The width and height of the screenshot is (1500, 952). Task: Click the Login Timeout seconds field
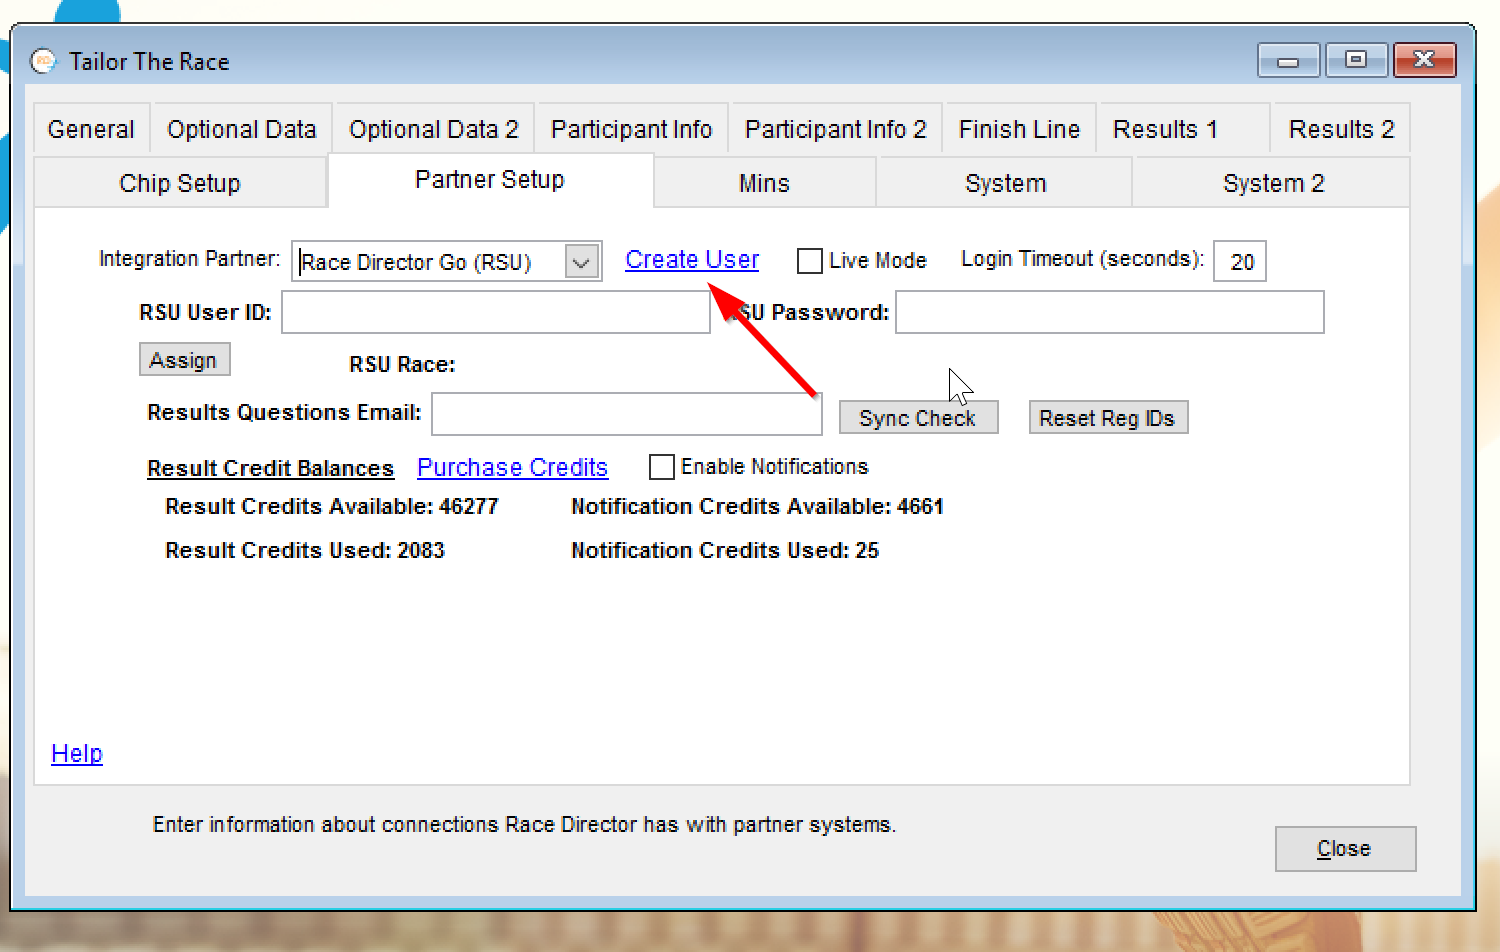[x=1240, y=261]
